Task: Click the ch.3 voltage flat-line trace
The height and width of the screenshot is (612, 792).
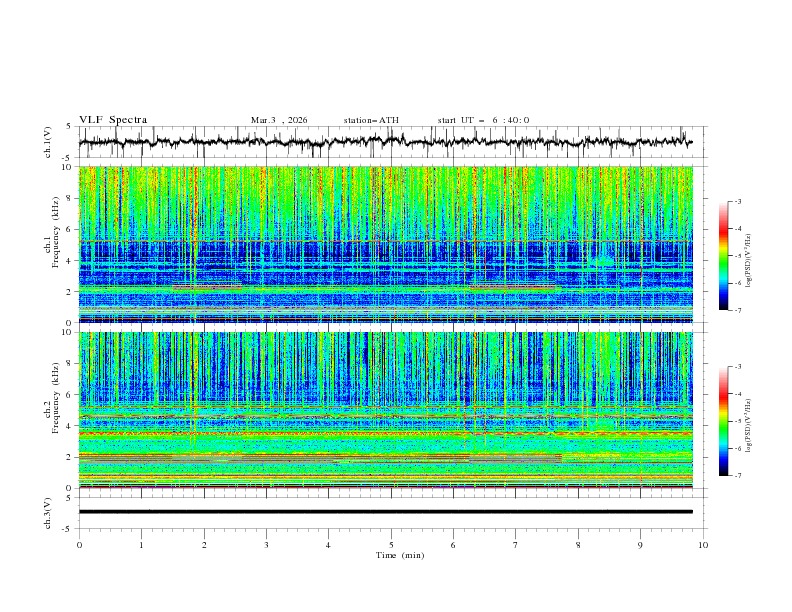Action: coord(390,511)
